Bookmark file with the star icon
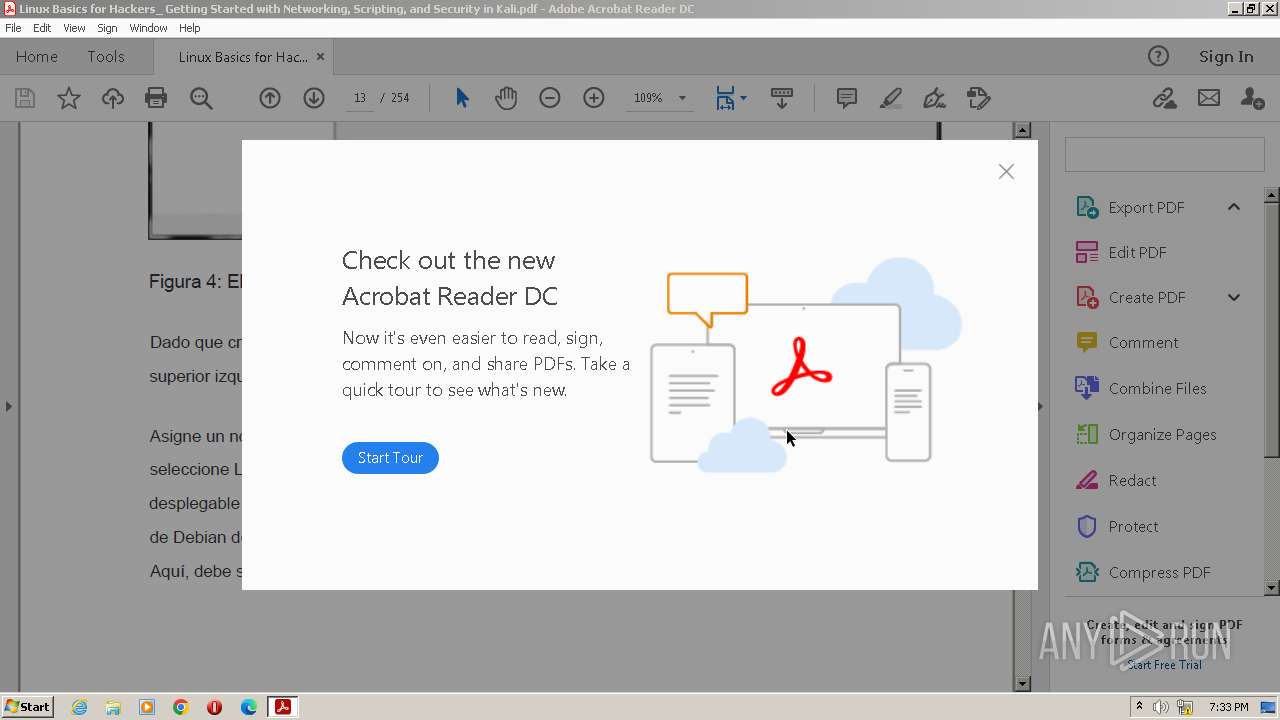The width and height of the screenshot is (1280, 720). (68, 98)
